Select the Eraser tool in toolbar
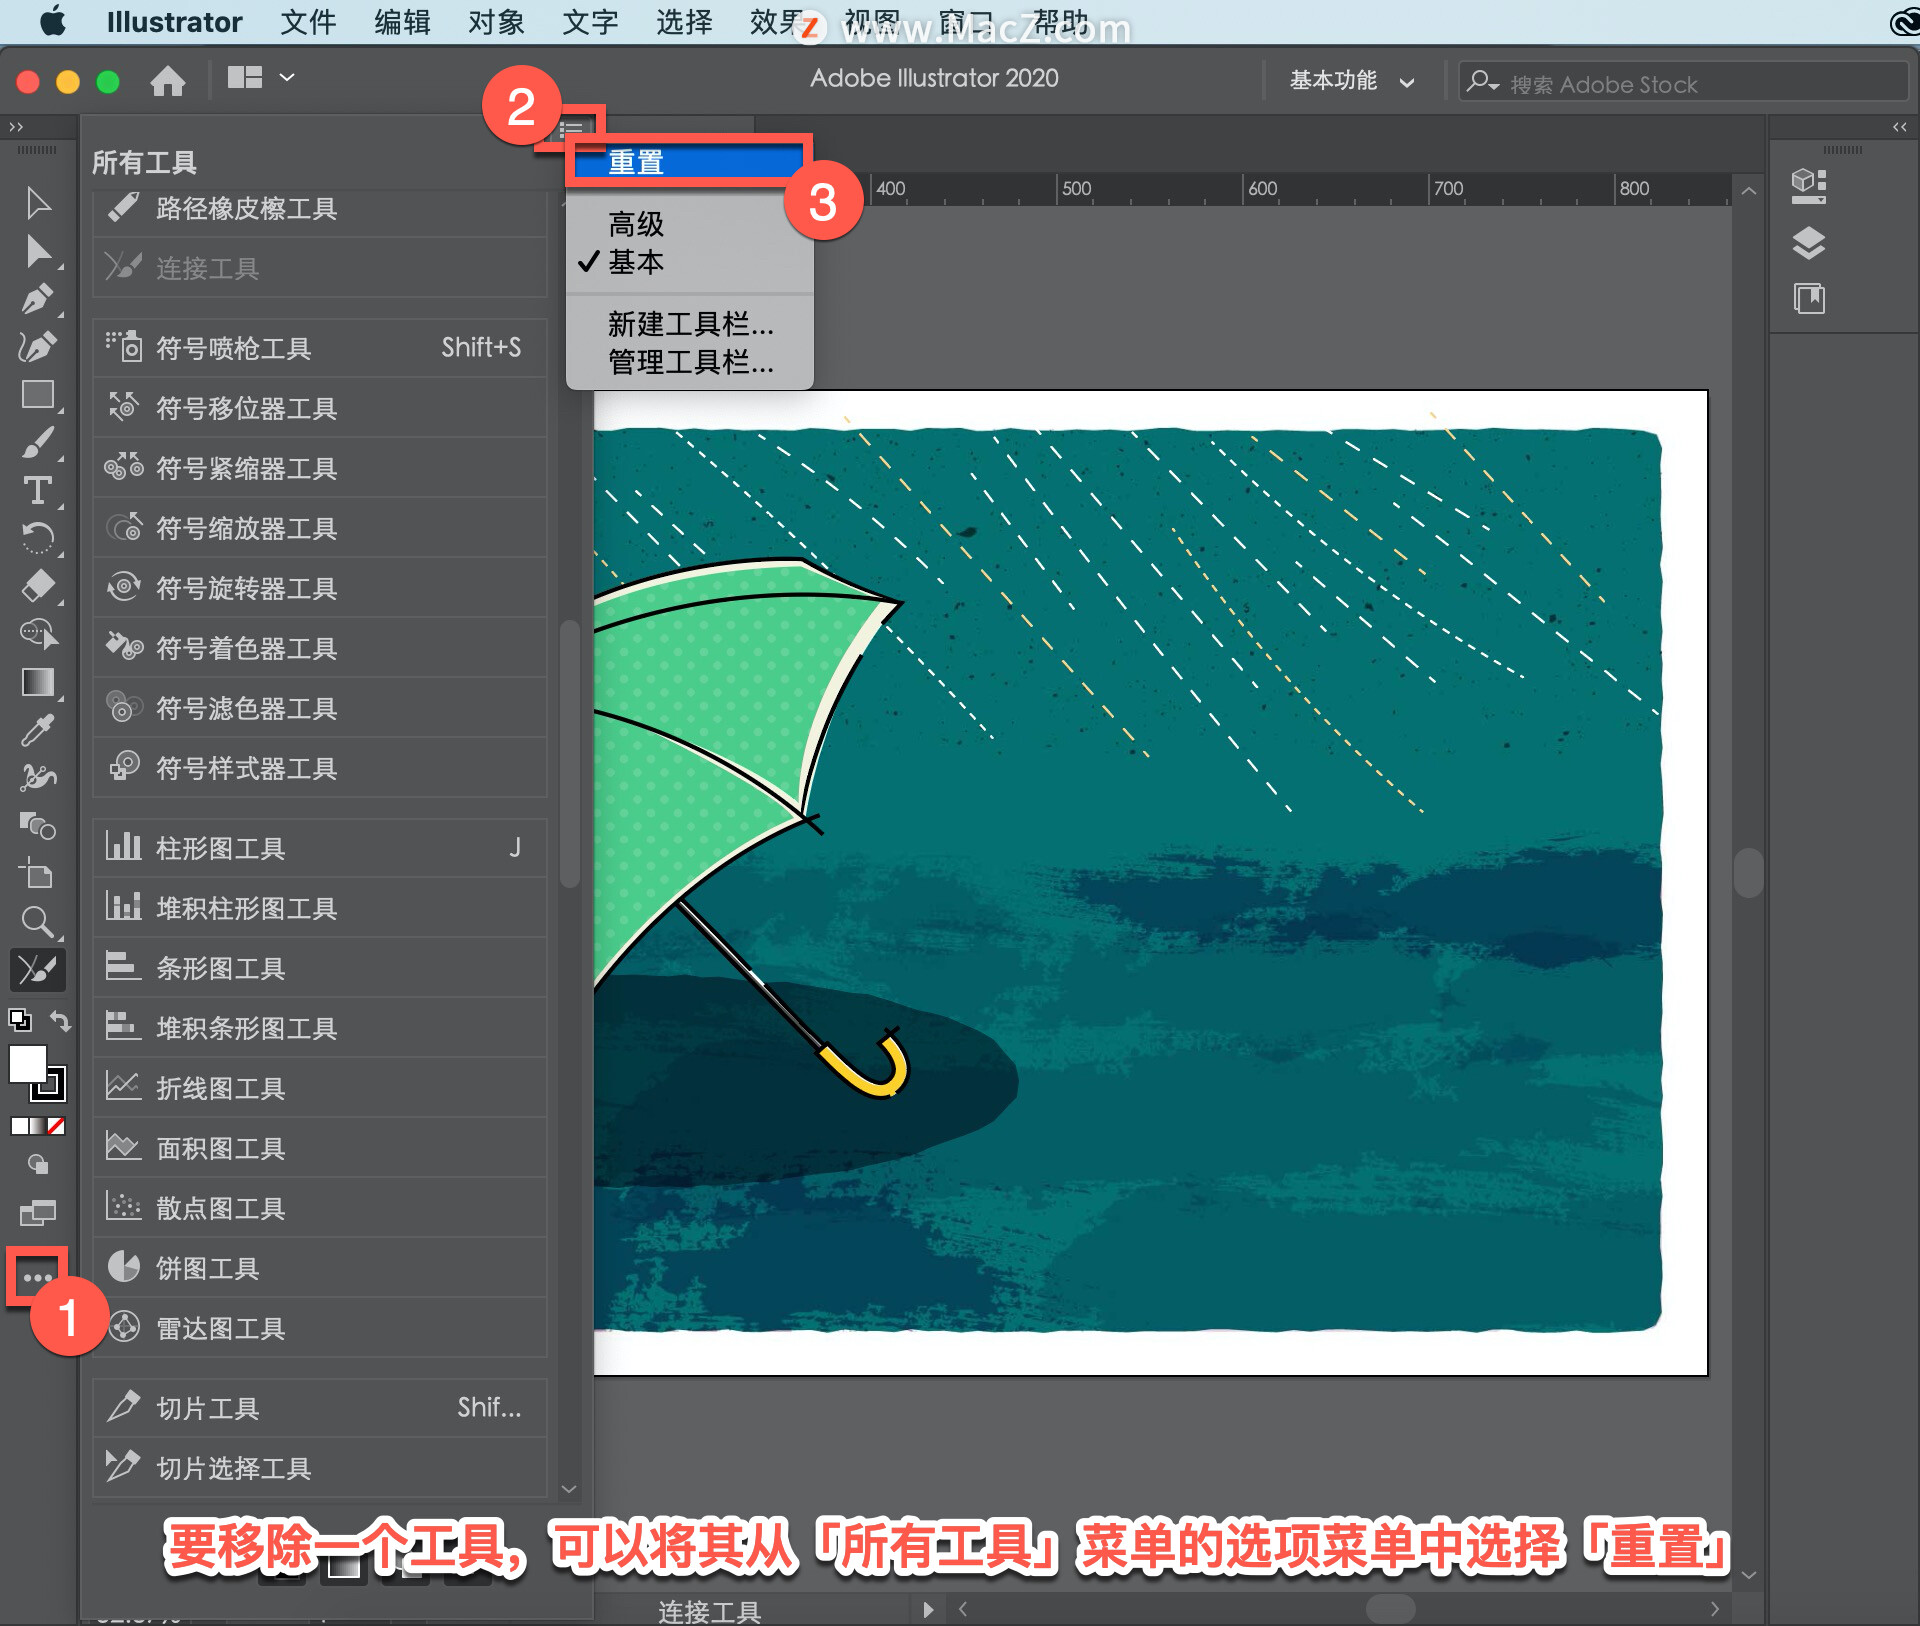Viewport: 1920px width, 1626px height. click(38, 586)
